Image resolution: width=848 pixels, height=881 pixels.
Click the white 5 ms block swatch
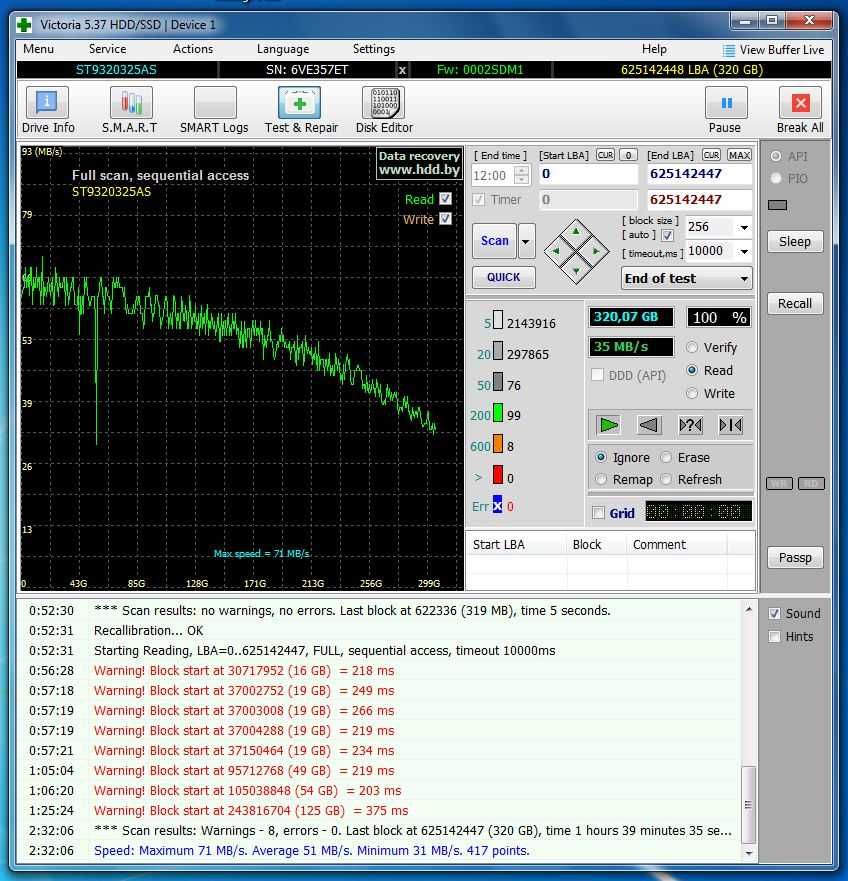498,320
